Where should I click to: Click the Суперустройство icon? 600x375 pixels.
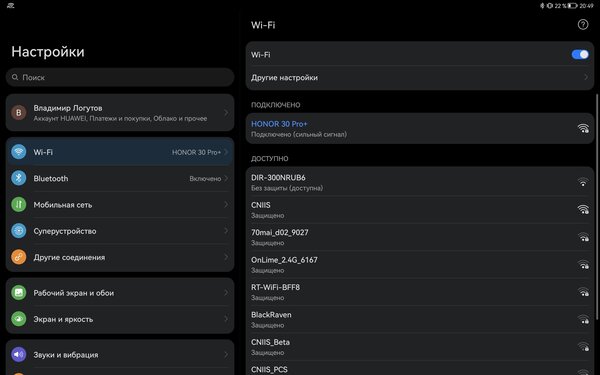(18, 231)
